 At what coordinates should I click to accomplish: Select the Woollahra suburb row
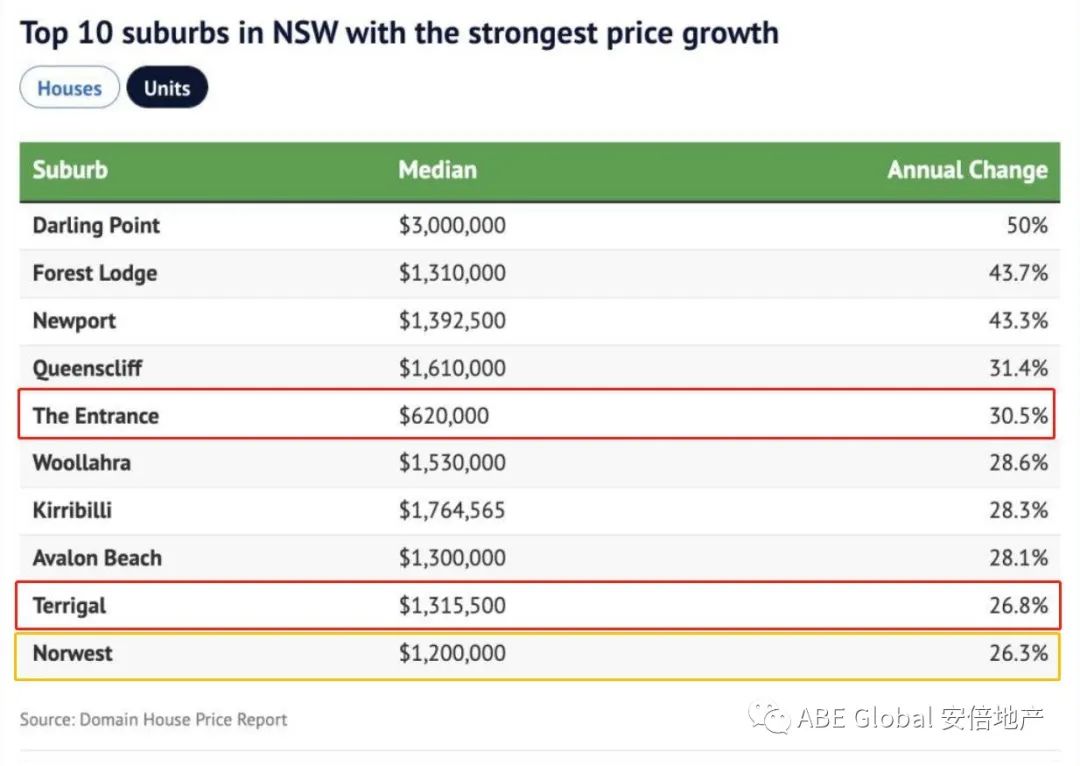point(81,463)
